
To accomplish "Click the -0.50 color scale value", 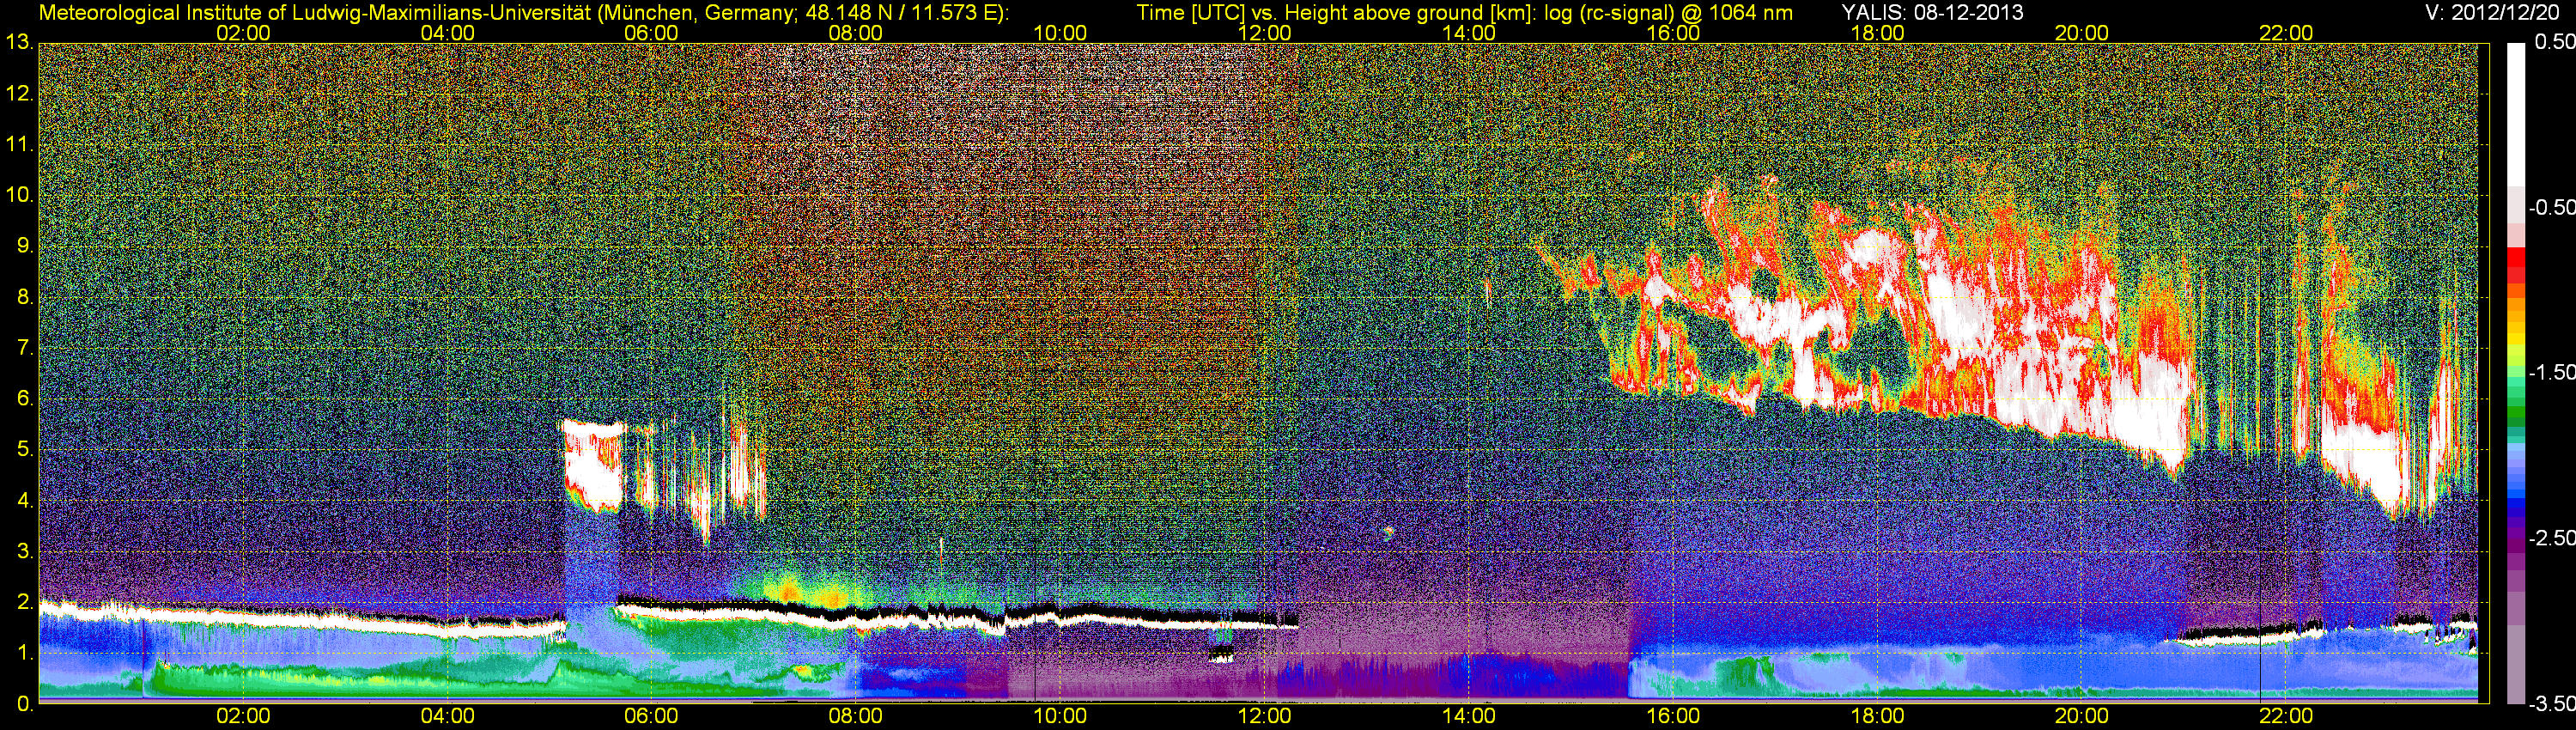I will click(x=2551, y=207).
